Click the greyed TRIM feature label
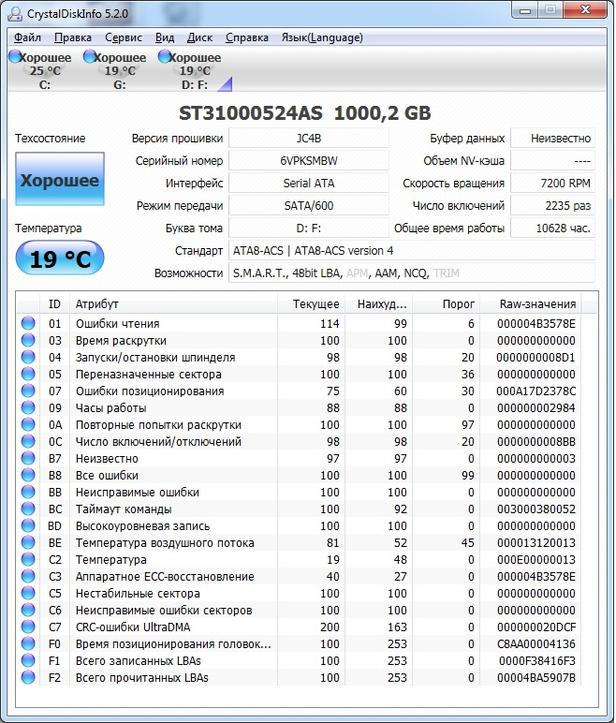Screen dimensions: 616x723 click(x=446, y=273)
